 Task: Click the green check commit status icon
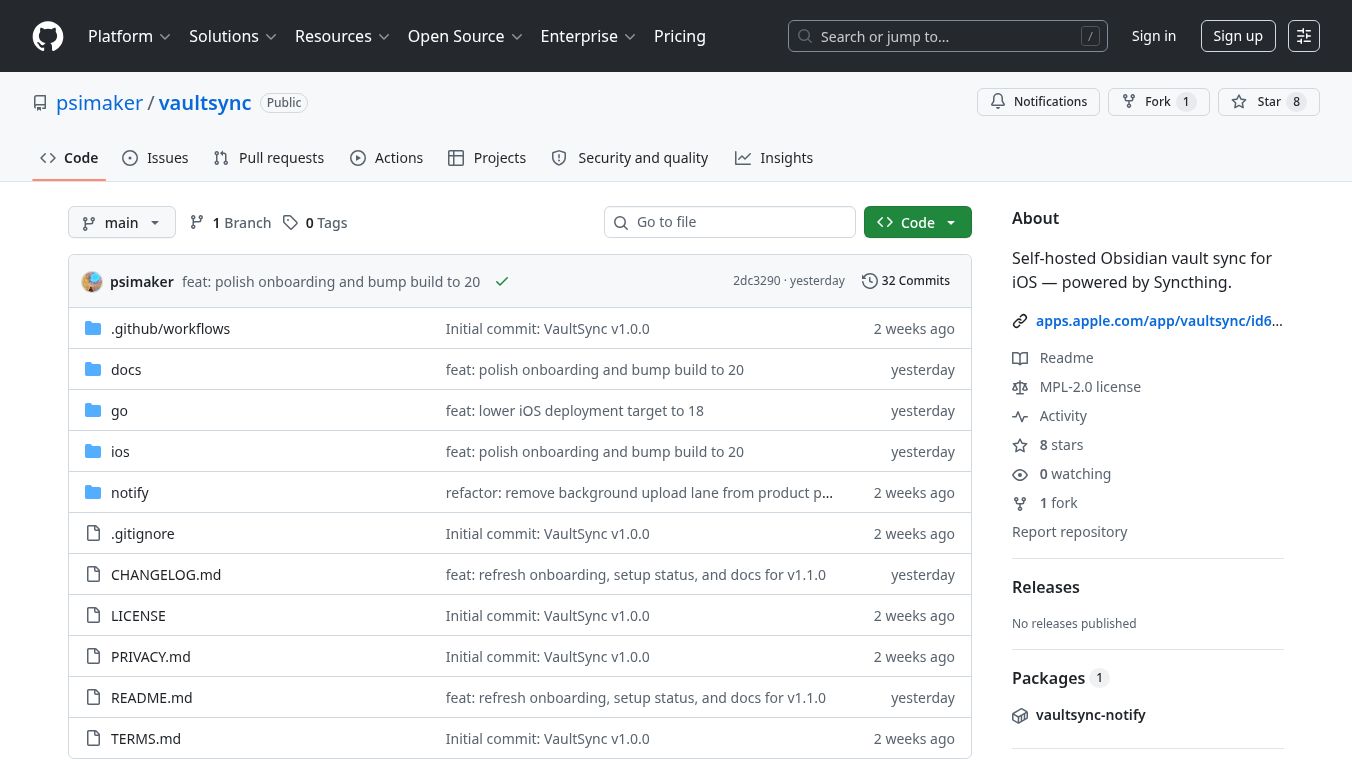(502, 282)
